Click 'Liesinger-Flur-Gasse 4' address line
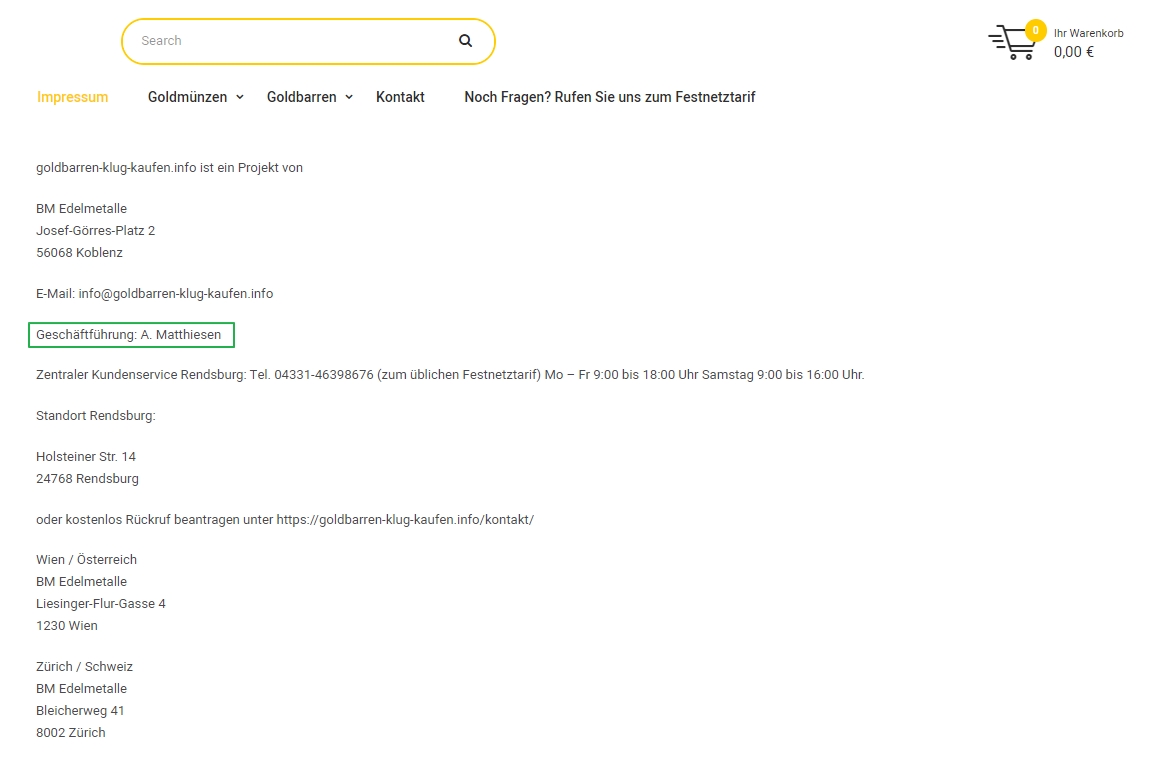This screenshot has width=1153, height=777. pyautogui.click(x=101, y=604)
